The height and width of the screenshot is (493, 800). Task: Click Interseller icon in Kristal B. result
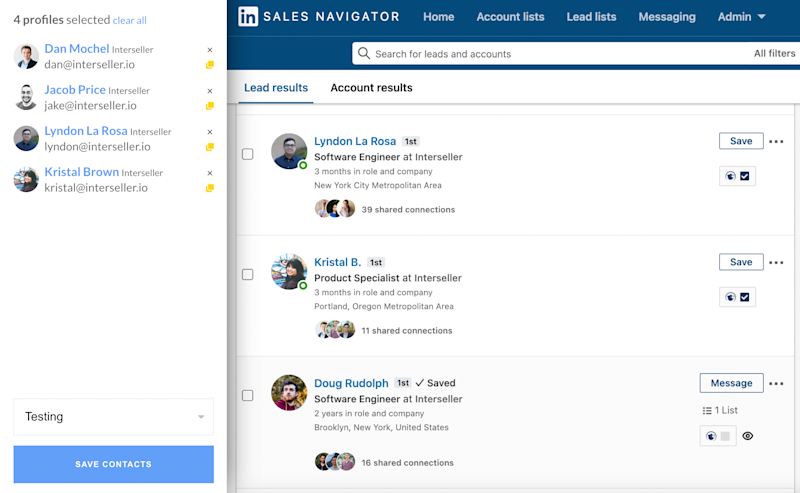coord(731,297)
